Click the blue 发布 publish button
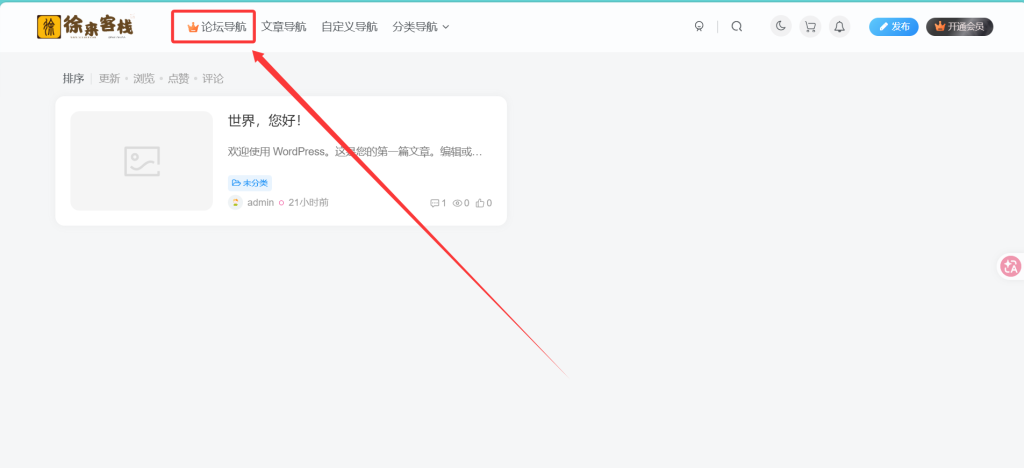1024x468 pixels. tap(894, 27)
